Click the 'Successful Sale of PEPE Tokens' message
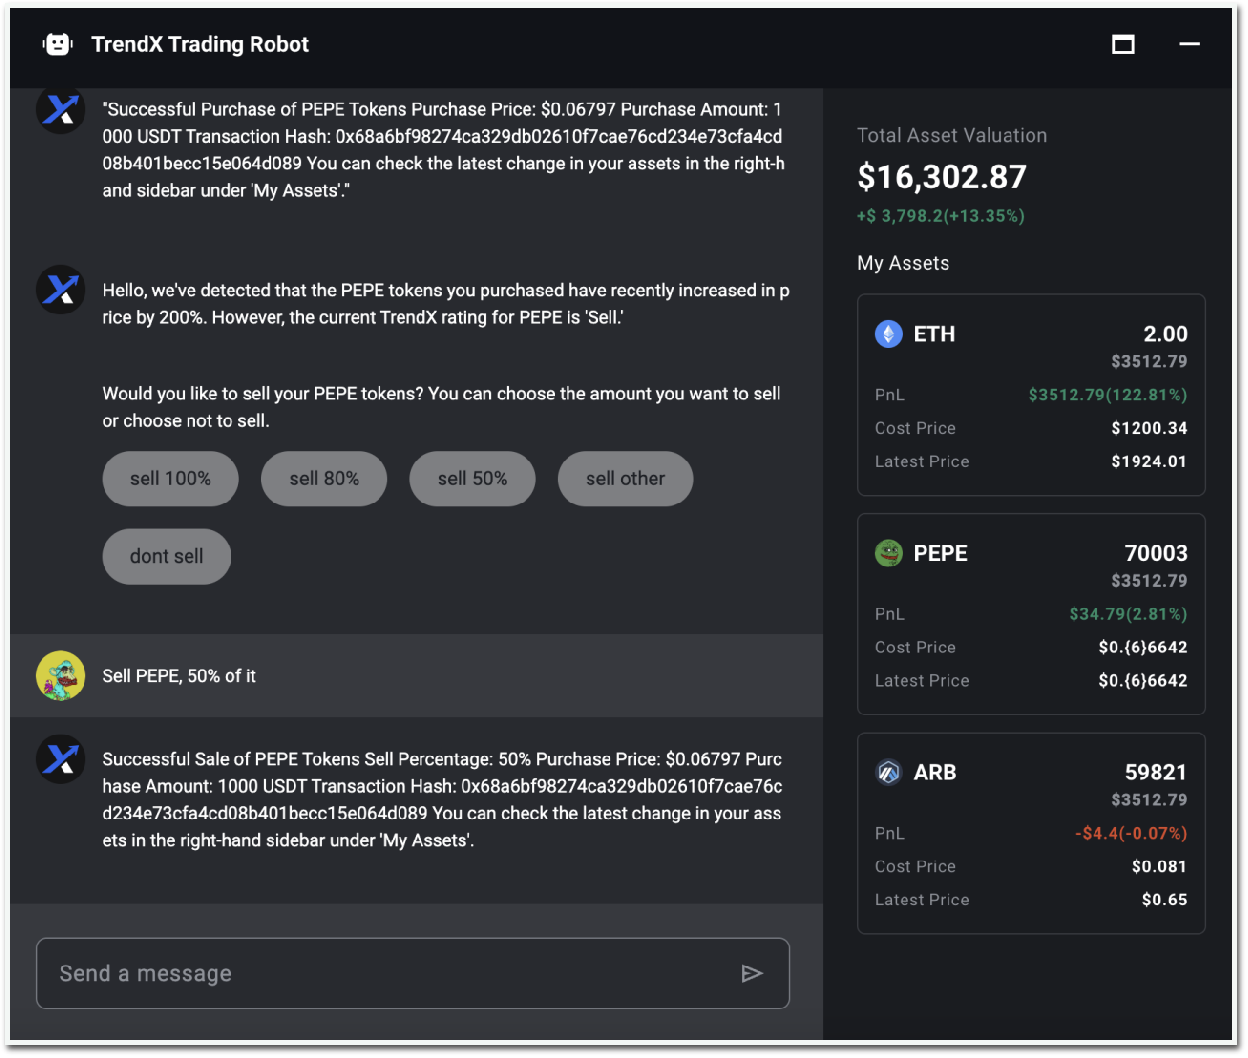Viewport: 1248px width, 1058px height. [442, 800]
